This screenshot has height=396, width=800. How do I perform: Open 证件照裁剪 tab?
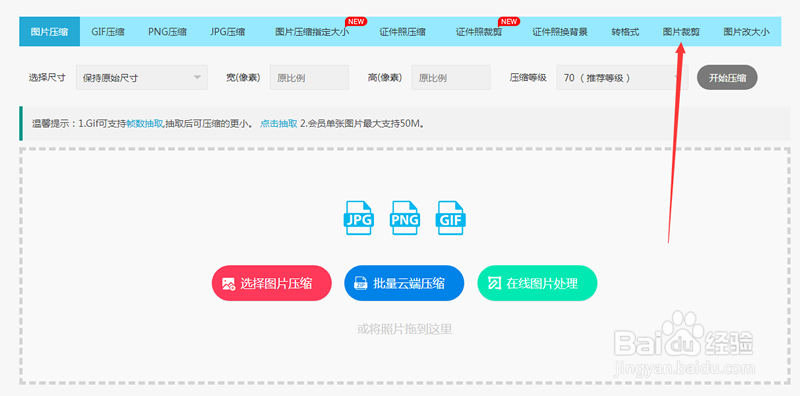[479, 32]
